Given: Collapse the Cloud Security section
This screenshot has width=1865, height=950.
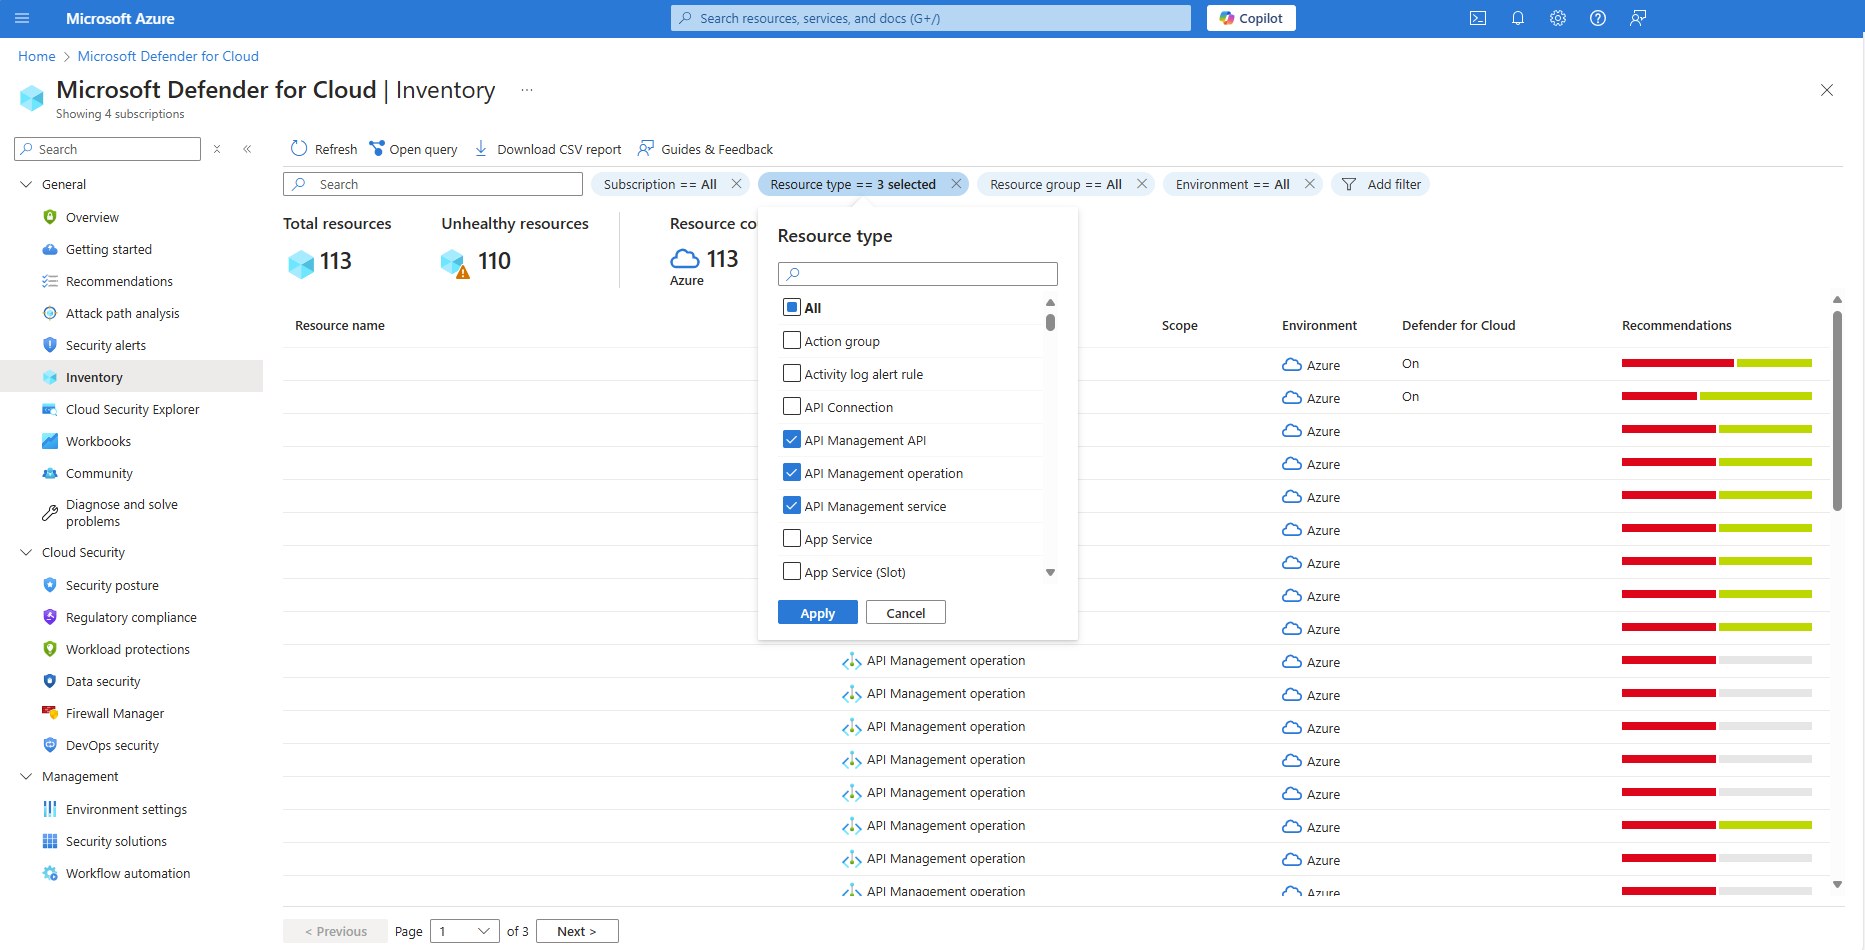Looking at the screenshot, I should point(27,552).
